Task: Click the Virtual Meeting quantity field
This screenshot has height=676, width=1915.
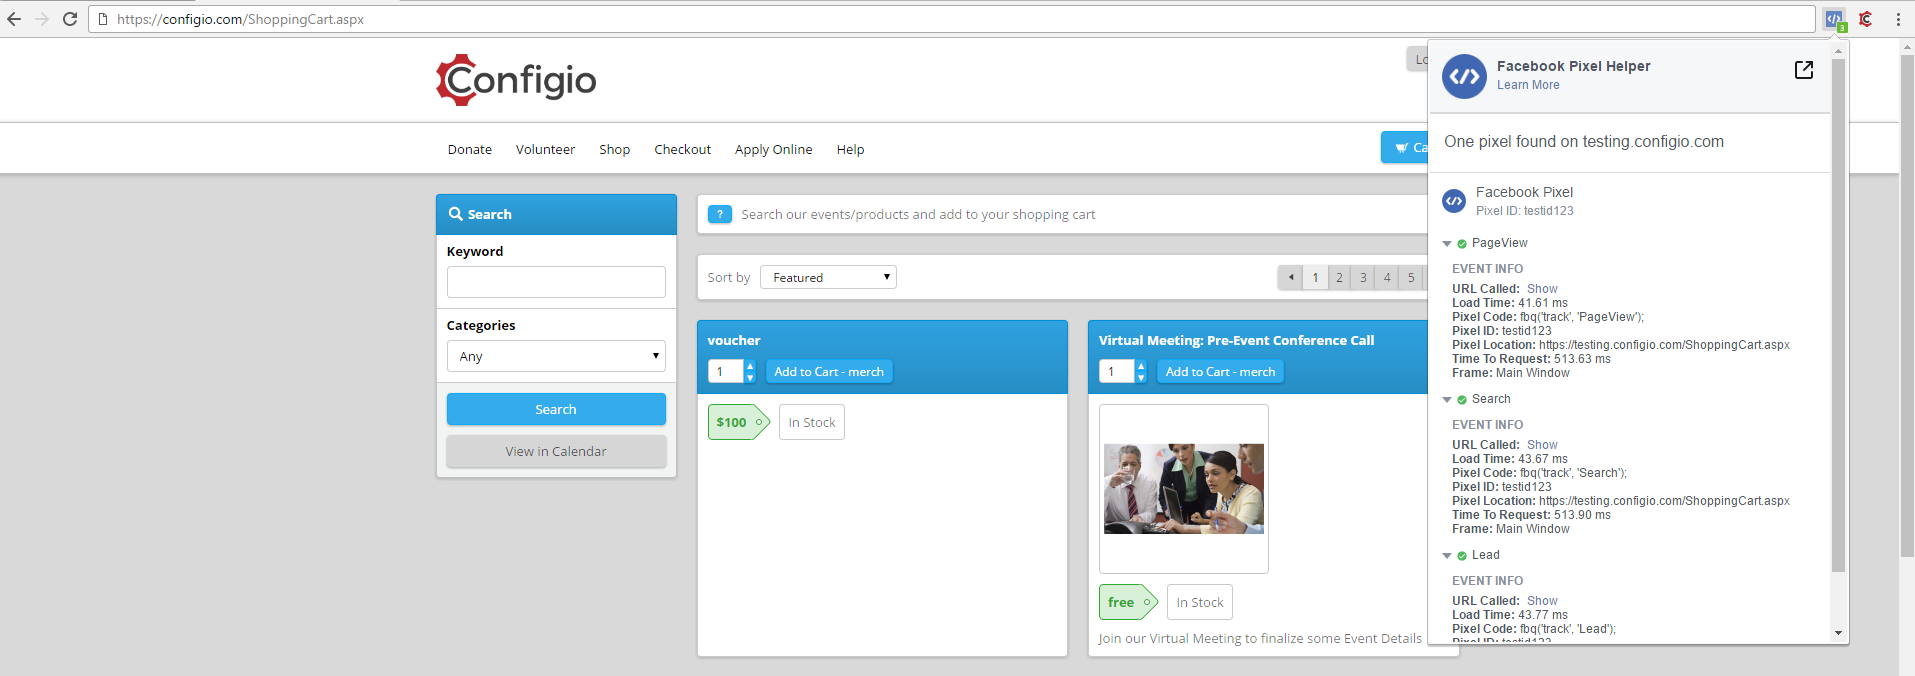Action: 1116,371
